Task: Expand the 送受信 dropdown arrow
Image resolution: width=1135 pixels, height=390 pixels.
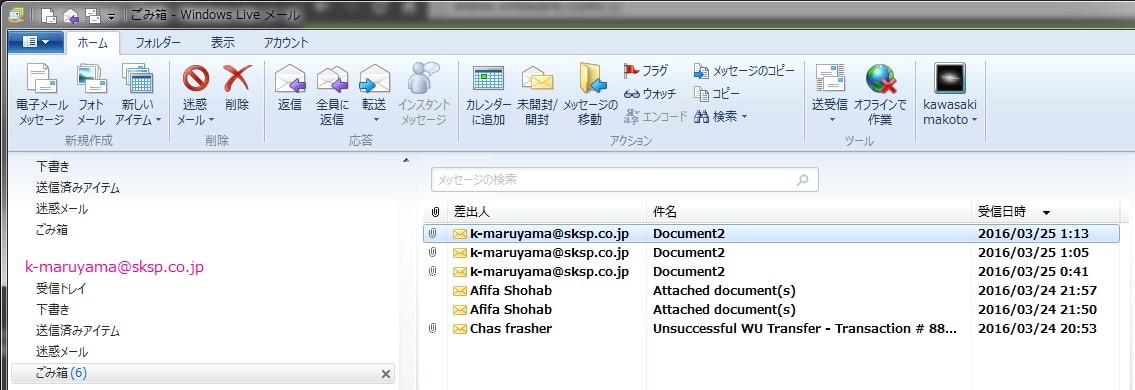Action: tap(831, 120)
